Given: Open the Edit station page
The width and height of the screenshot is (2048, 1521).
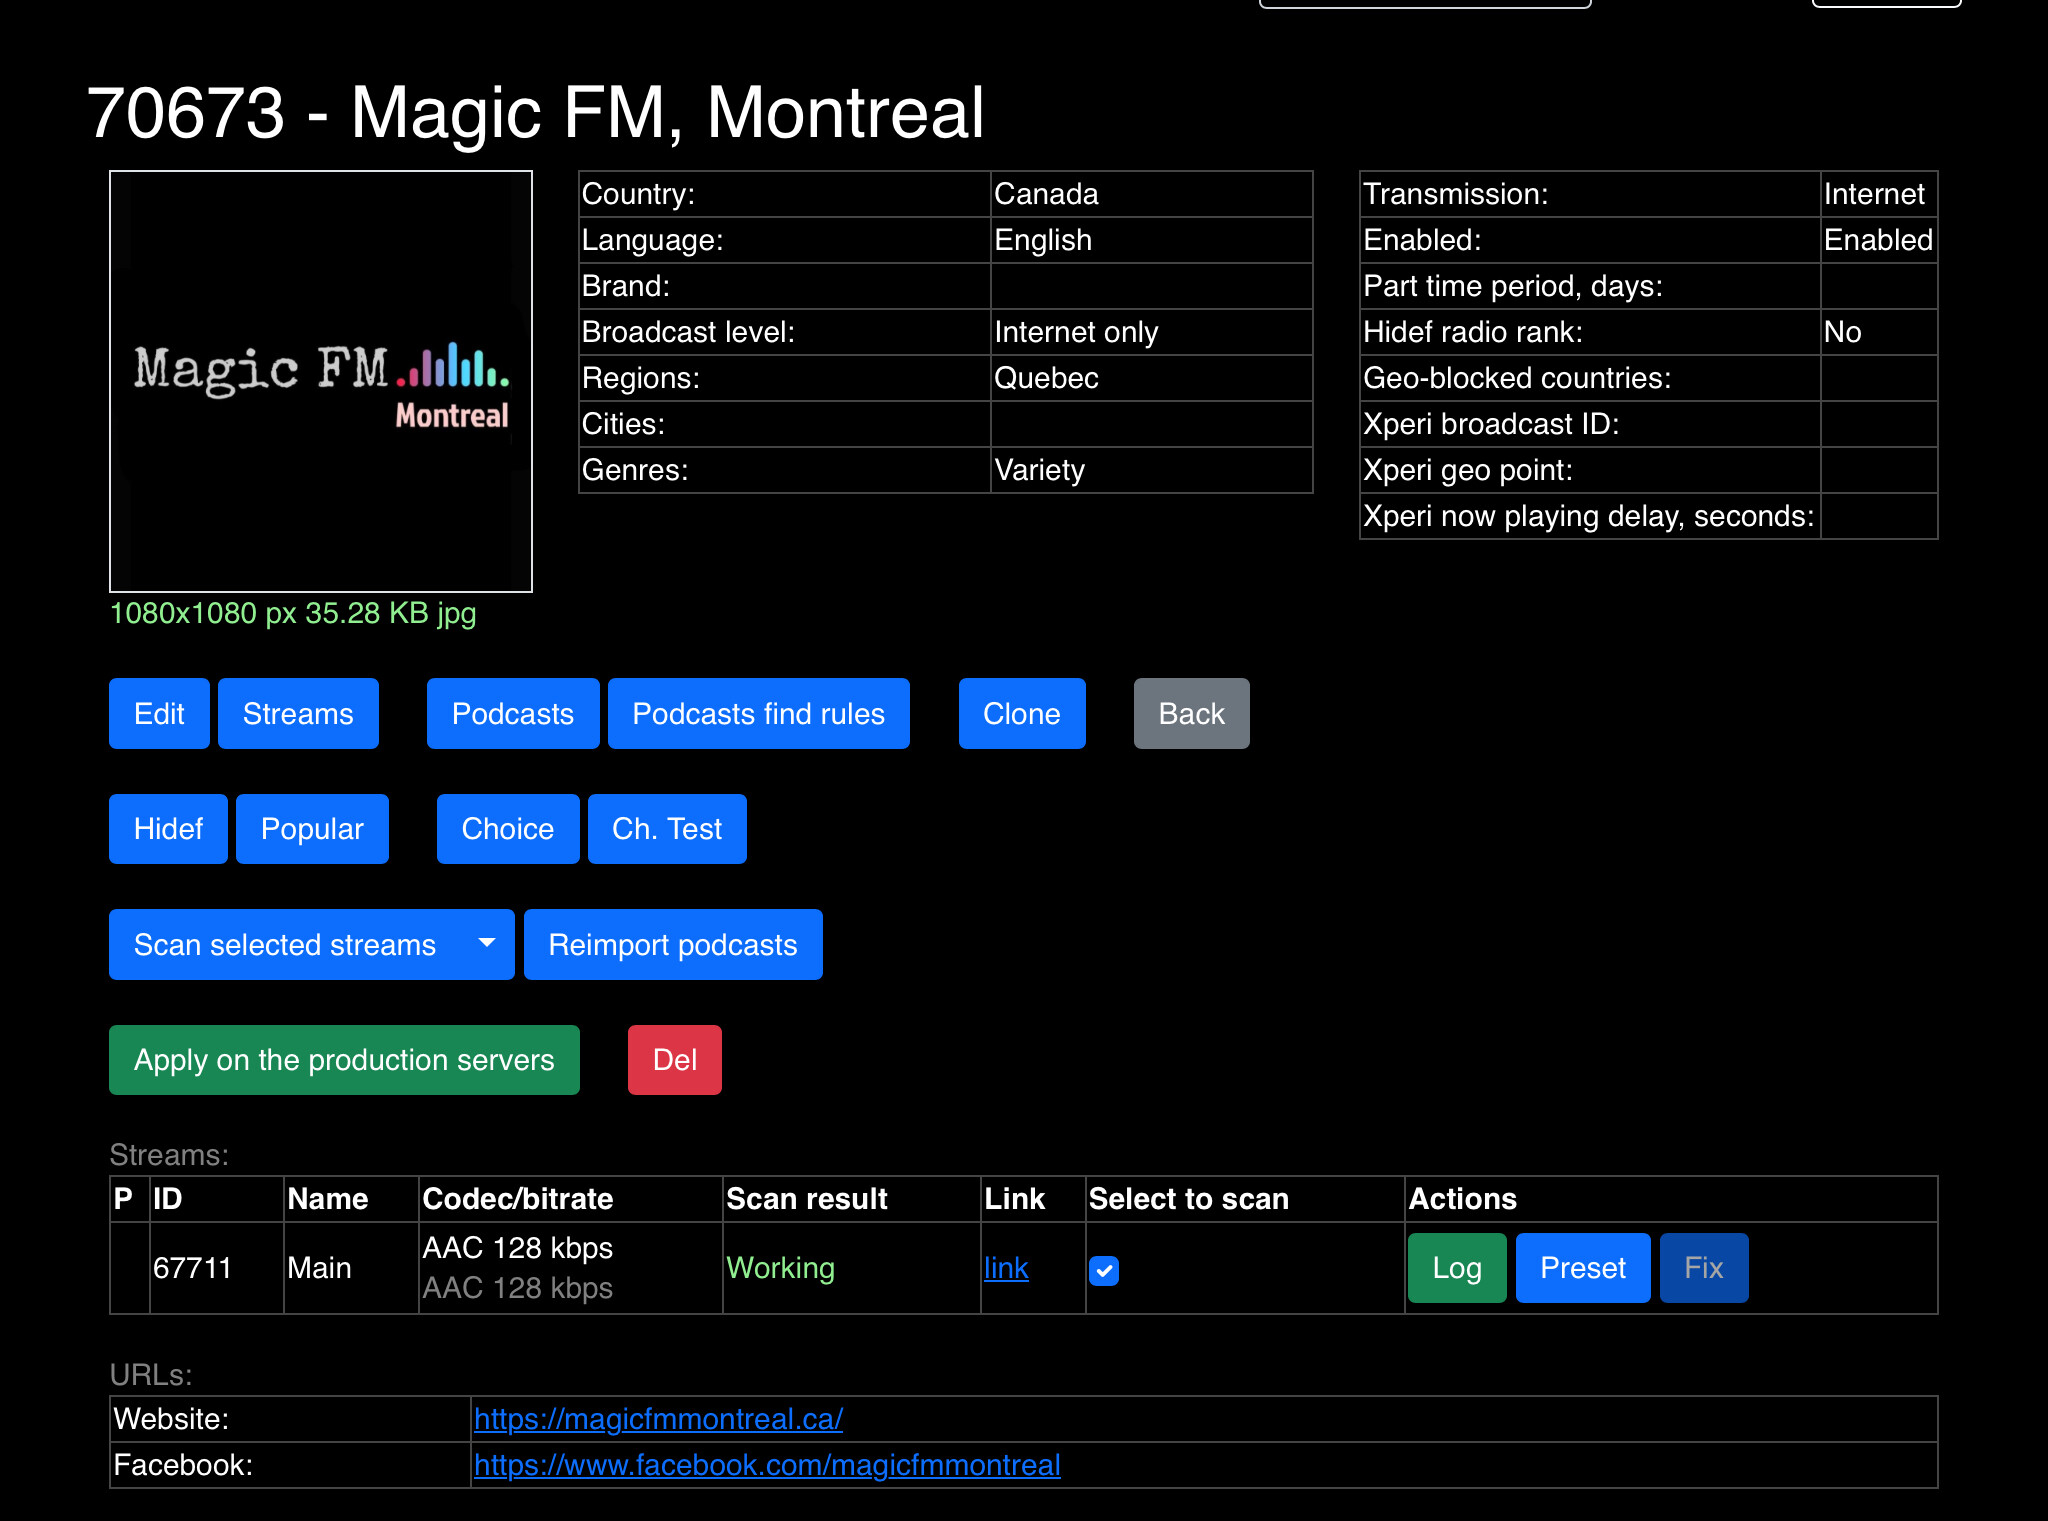Looking at the screenshot, I should point(159,713).
